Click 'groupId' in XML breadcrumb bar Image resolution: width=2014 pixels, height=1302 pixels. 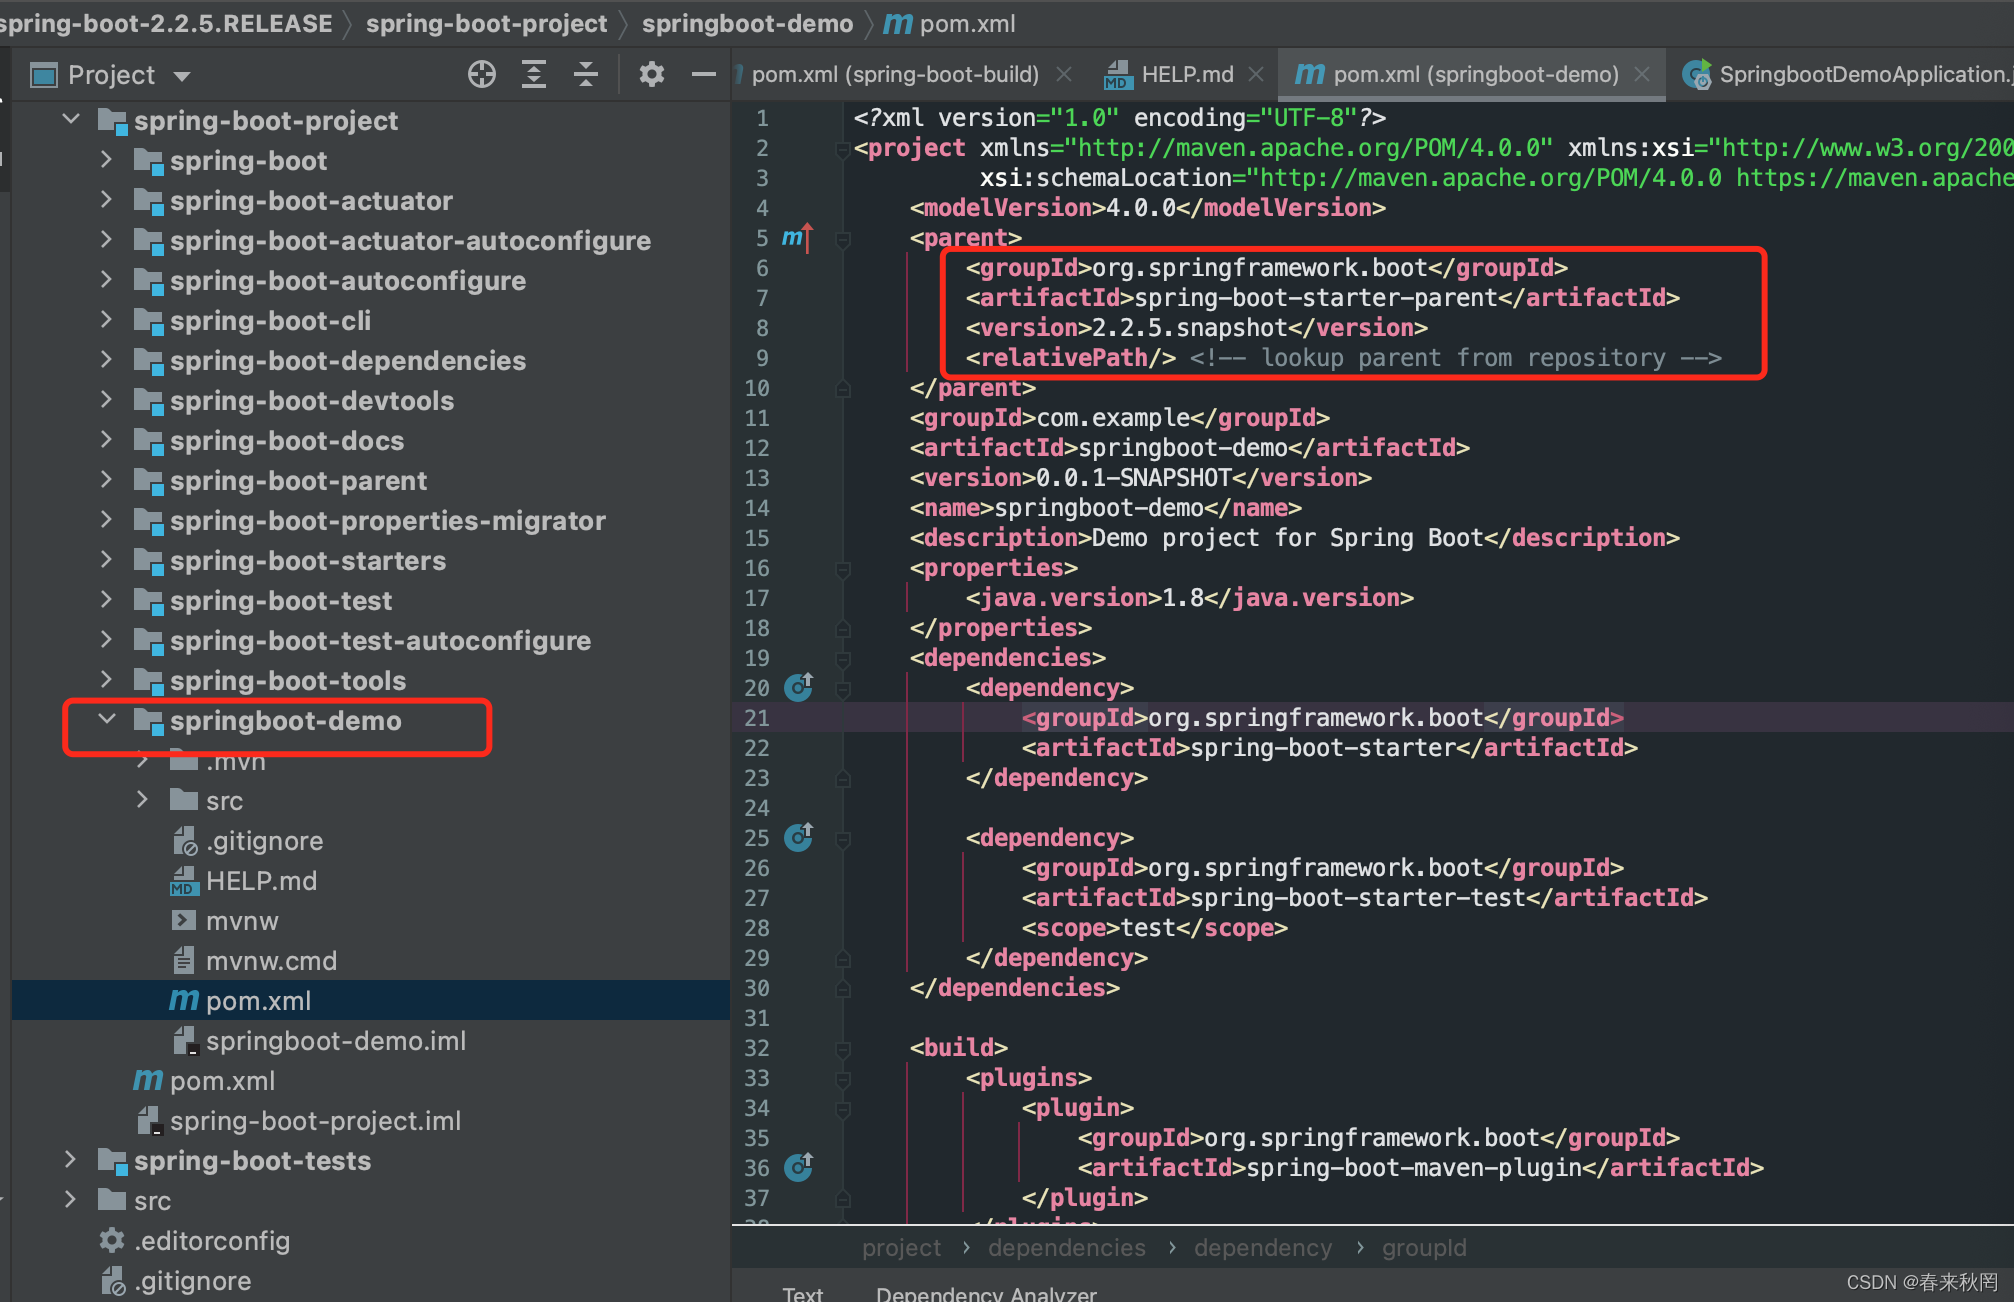click(1424, 1248)
